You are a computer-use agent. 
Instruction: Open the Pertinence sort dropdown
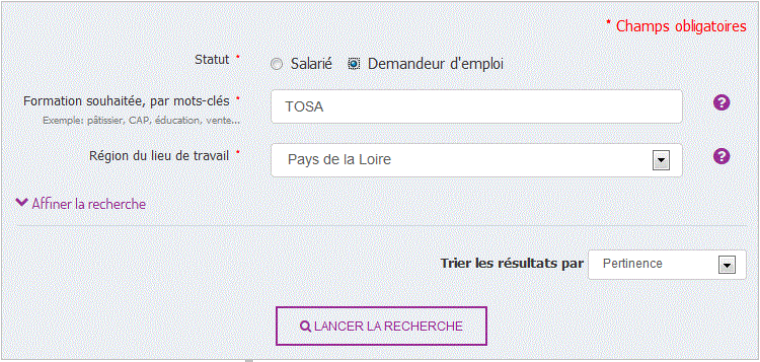[x=667, y=265]
